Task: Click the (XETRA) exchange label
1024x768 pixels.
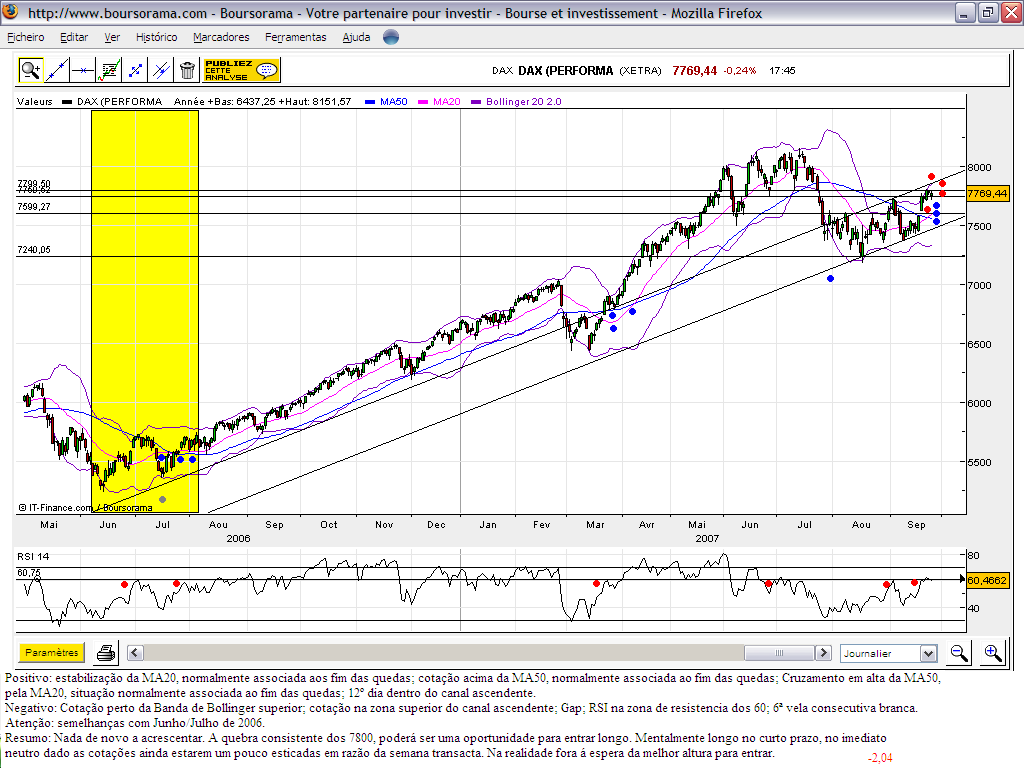Action: point(641,71)
